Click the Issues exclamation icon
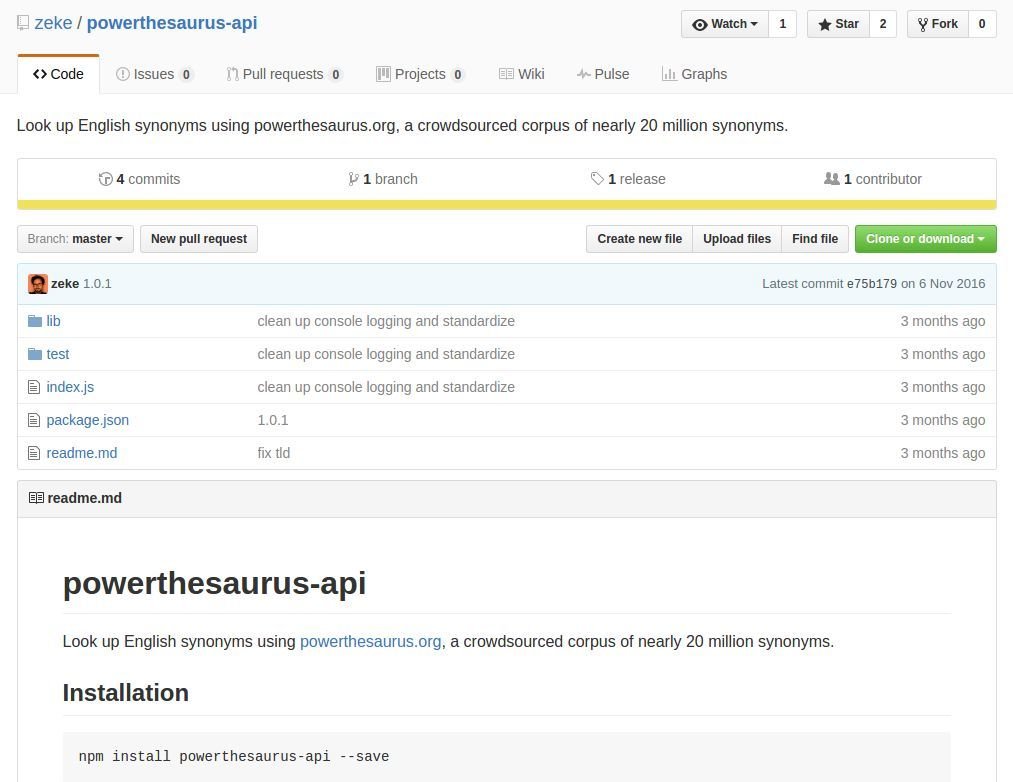 [122, 74]
